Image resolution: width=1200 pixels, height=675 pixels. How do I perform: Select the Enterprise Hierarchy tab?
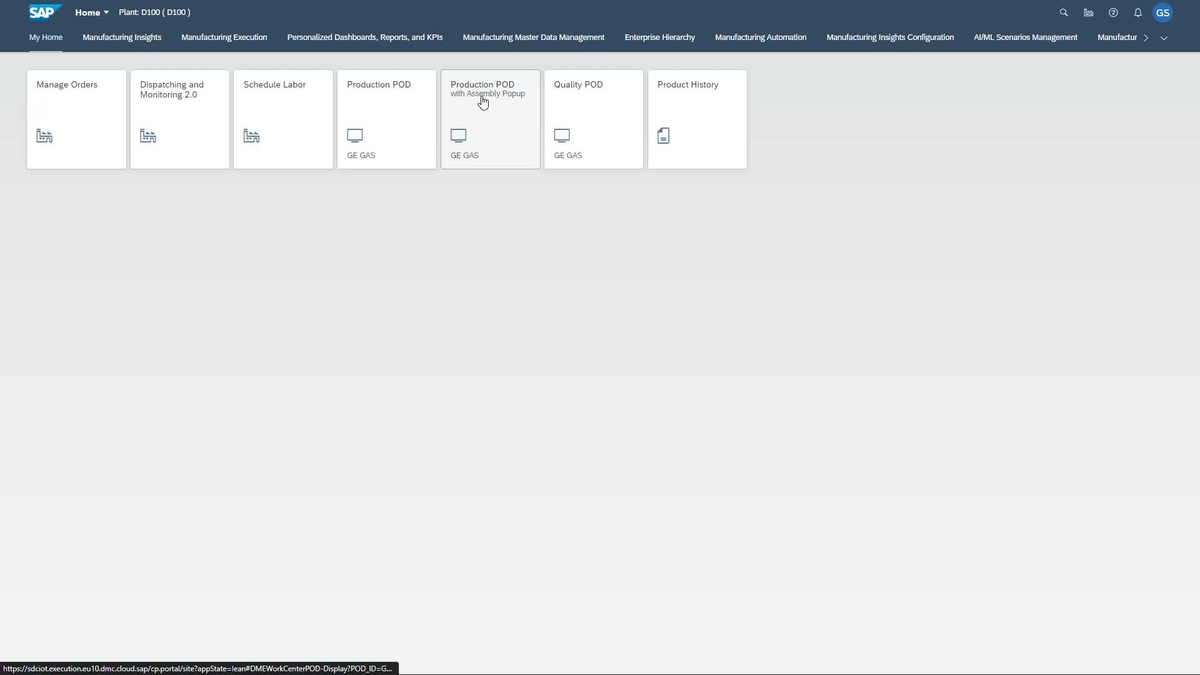coord(659,37)
